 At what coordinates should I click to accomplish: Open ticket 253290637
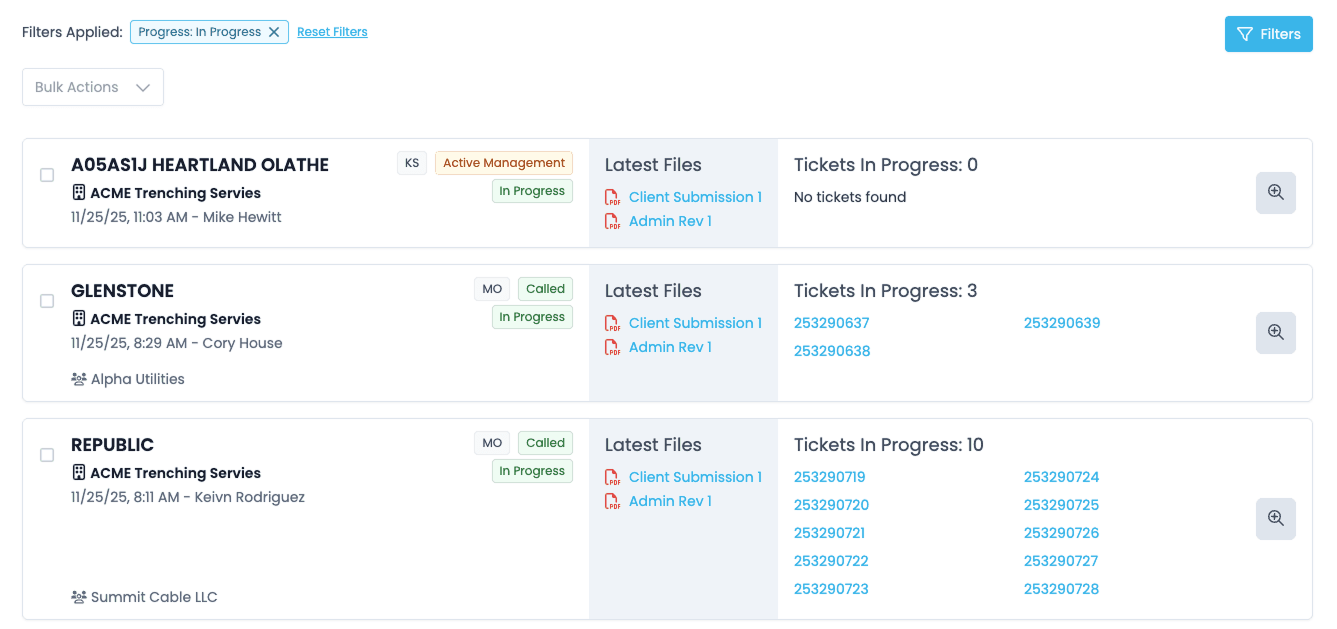831,323
